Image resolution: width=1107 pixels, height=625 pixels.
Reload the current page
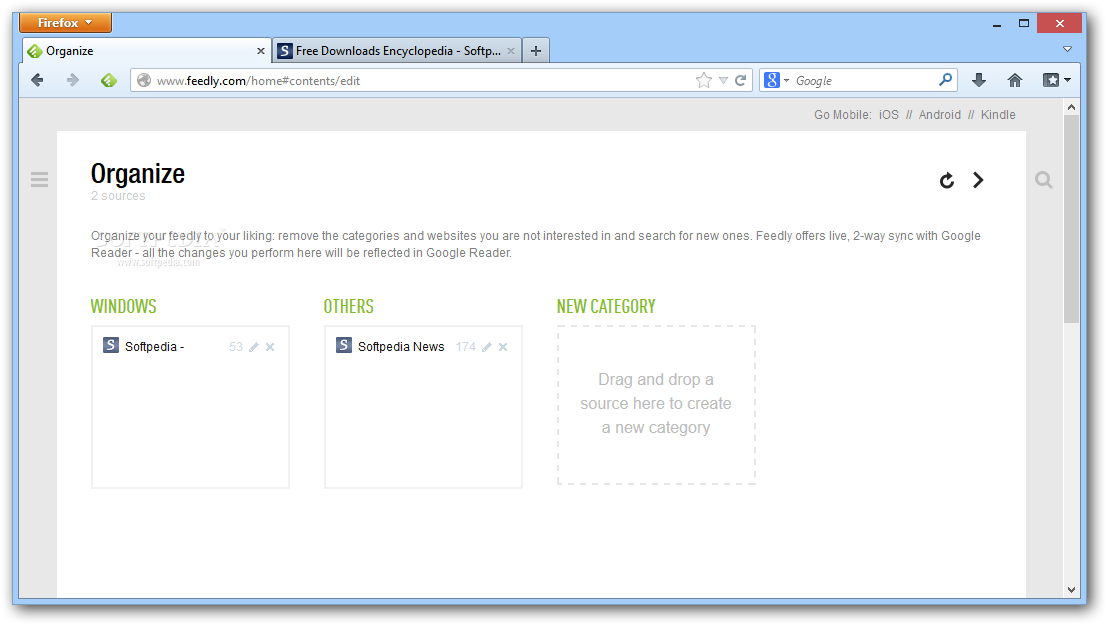click(740, 81)
